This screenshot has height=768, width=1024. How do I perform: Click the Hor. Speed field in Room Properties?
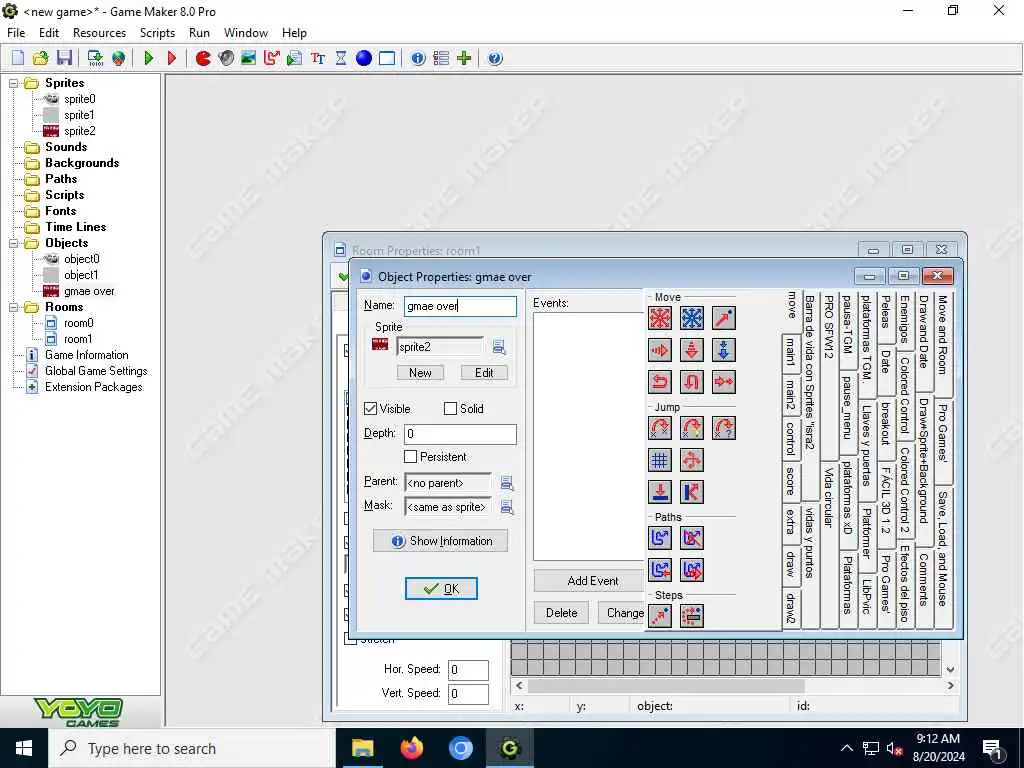[468, 669]
